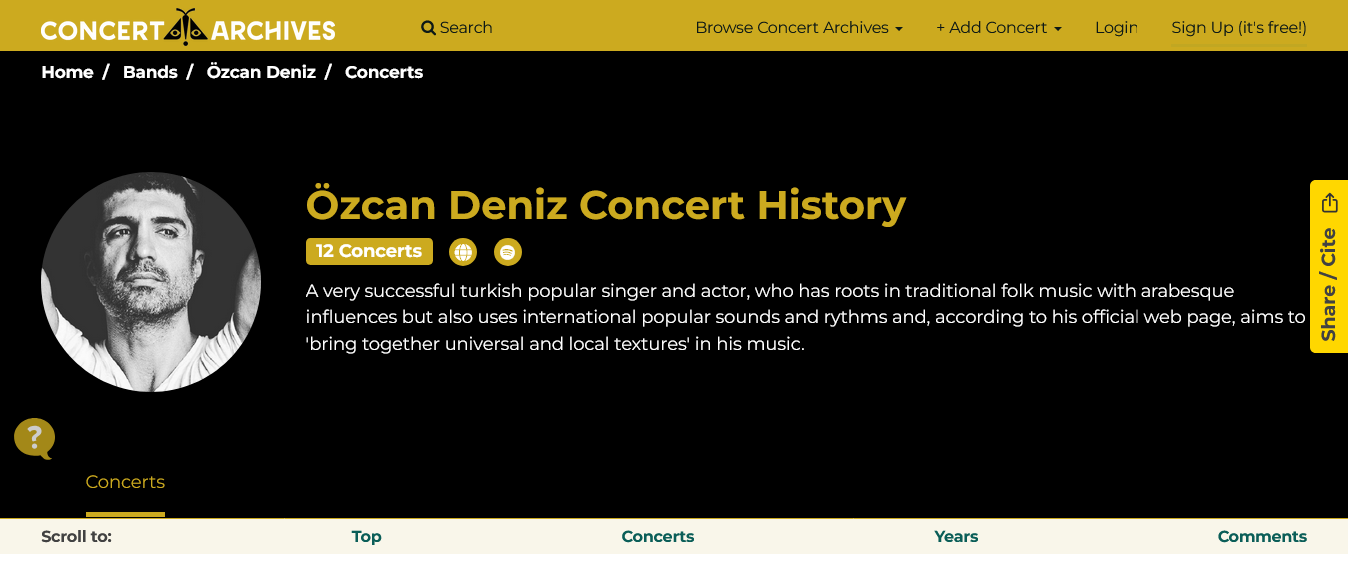The image size is (1348, 564).
Task: Open the Concert Archives logo homepage
Action: [x=188, y=27]
